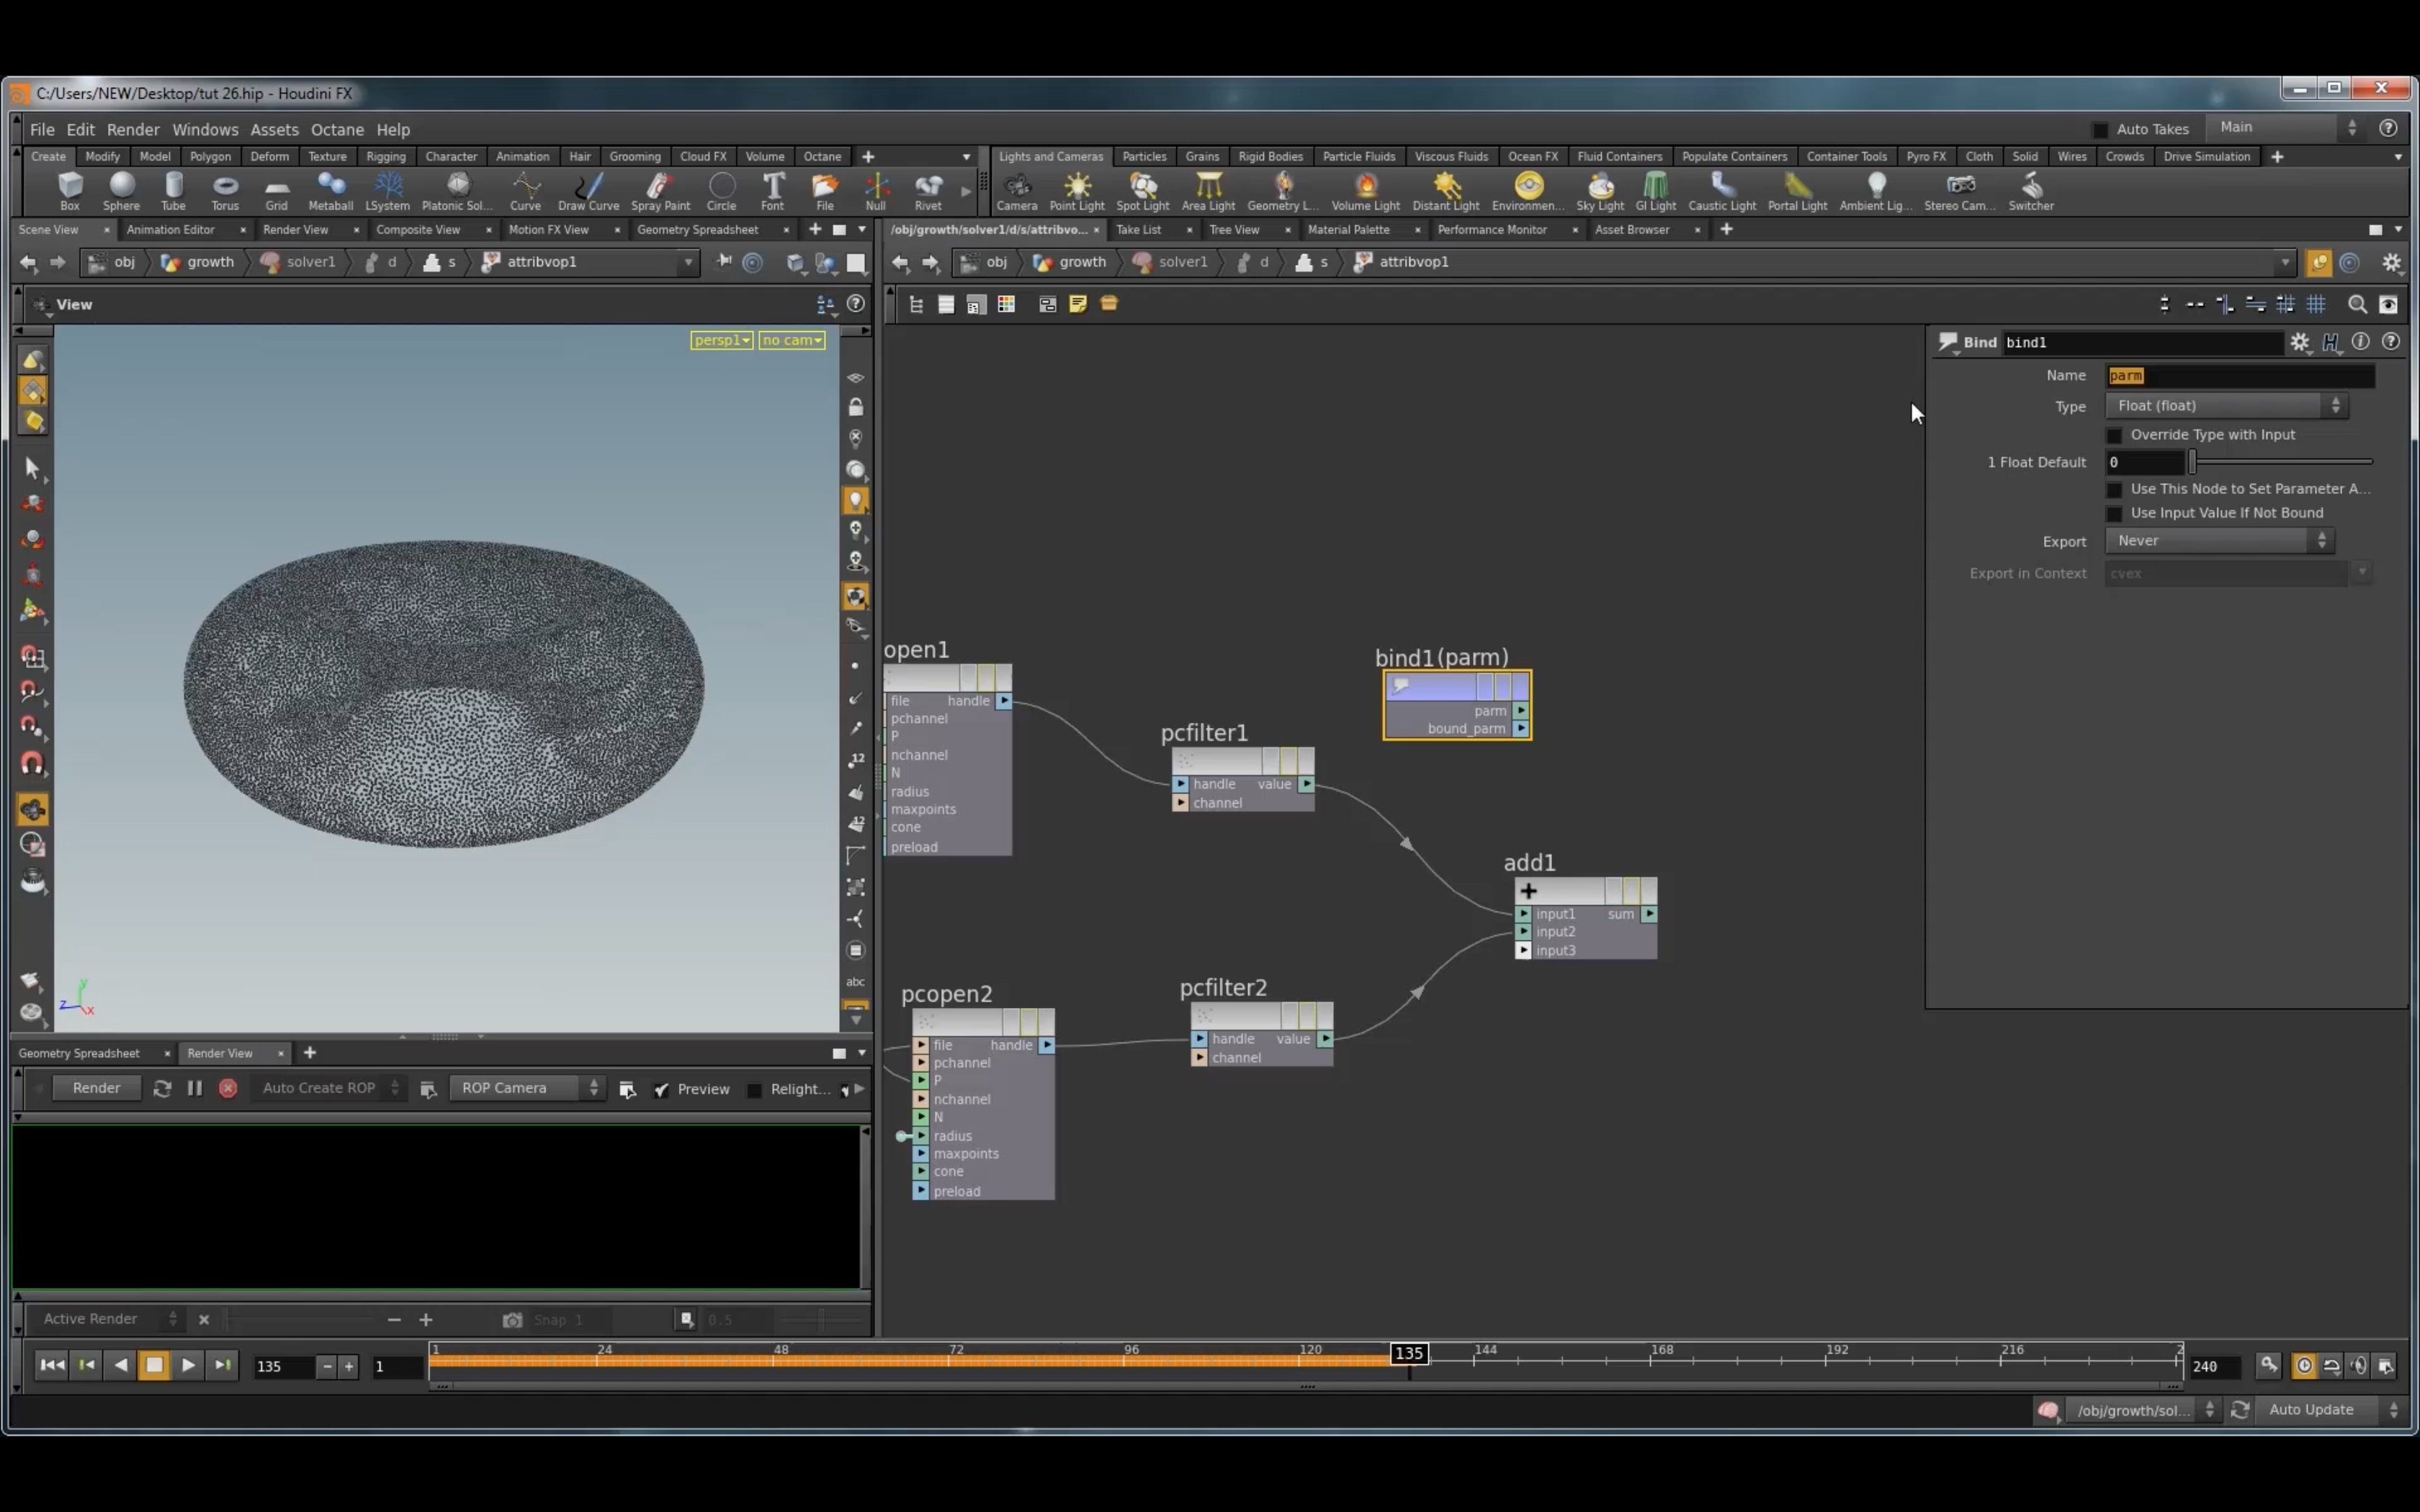2420x1512 pixels.
Task: Pick the Draw Curve tool
Action: point(588,190)
